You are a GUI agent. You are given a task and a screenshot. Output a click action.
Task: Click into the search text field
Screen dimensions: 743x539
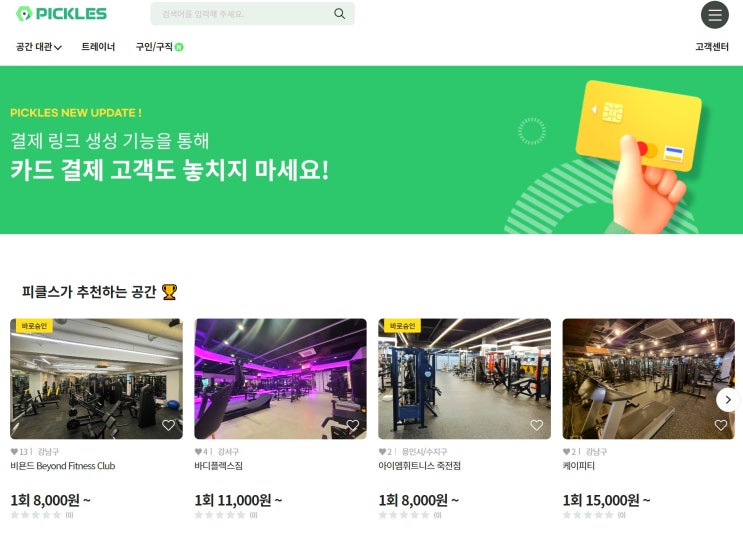pos(242,14)
